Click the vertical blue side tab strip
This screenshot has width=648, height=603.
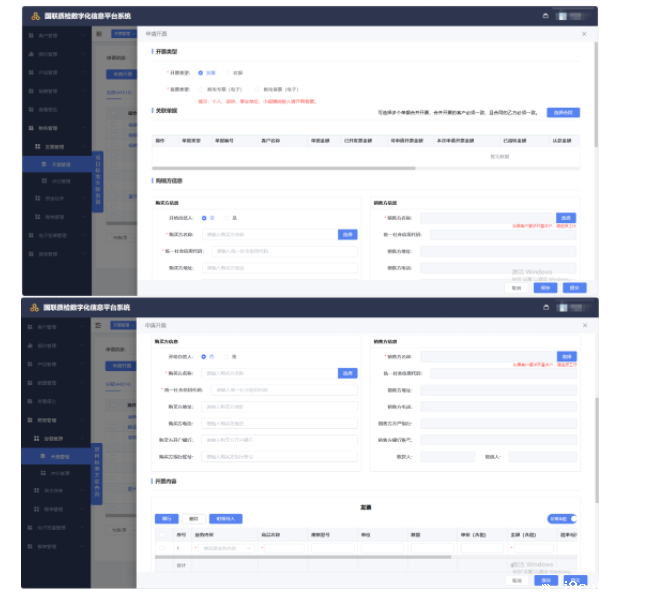coord(98,177)
